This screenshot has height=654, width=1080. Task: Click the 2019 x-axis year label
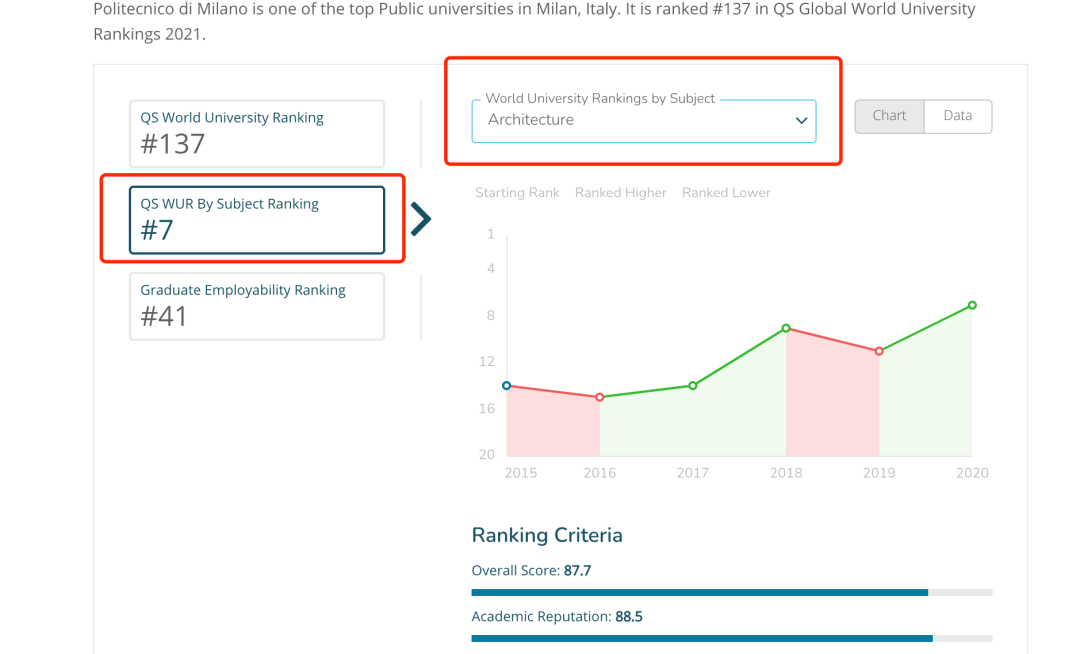879,473
